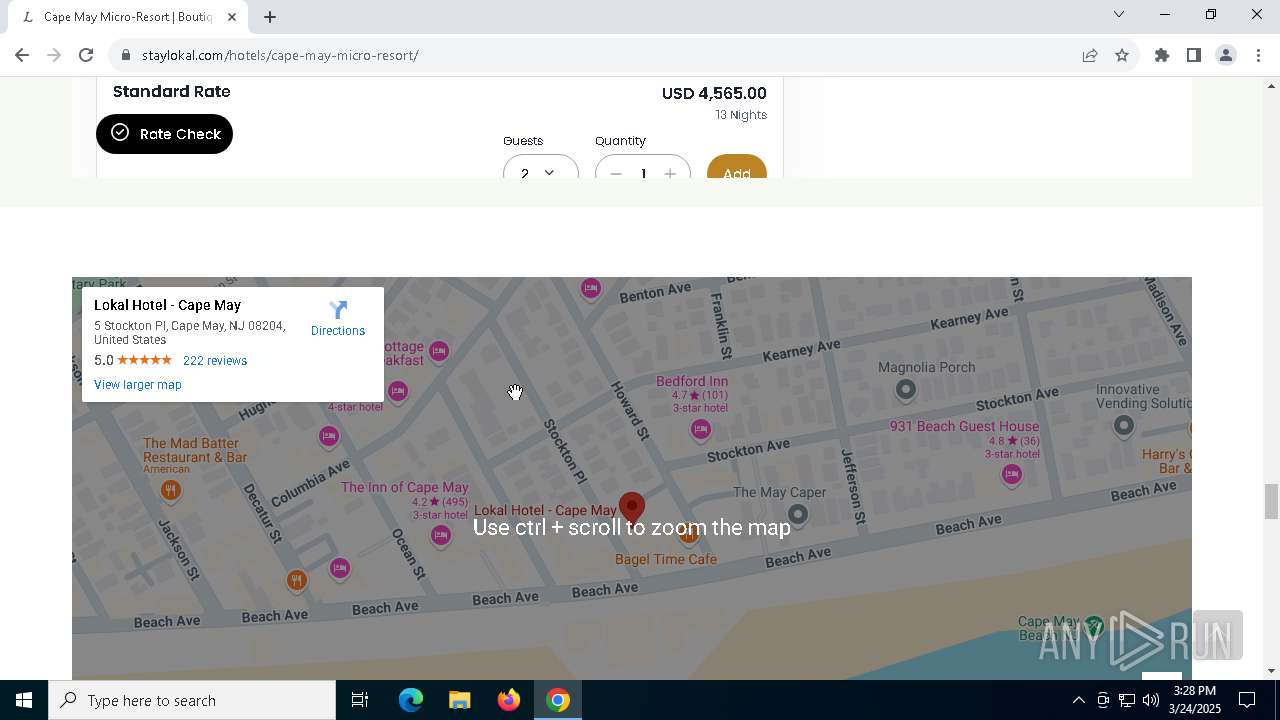1280x720 pixels.
Task: Click the page vertical scrollbar thumb
Action: click(x=1271, y=501)
